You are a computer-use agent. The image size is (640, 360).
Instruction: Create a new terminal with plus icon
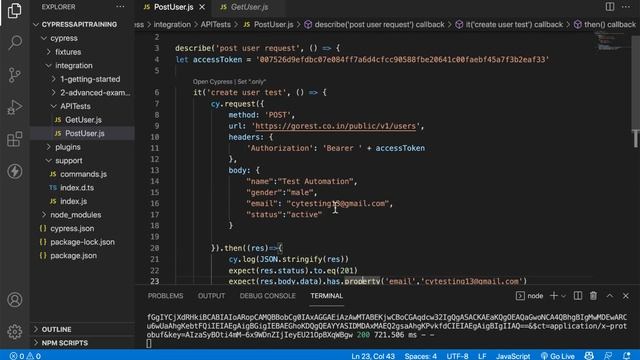click(553, 296)
